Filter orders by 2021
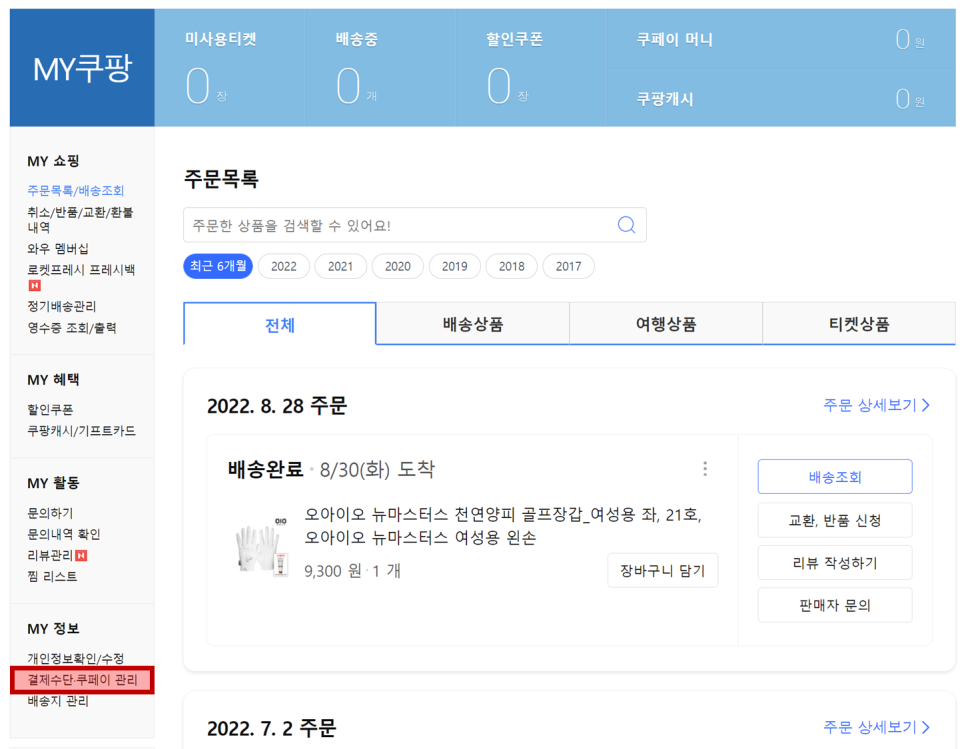The height and width of the screenshot is (749, 966). point(340,266)
